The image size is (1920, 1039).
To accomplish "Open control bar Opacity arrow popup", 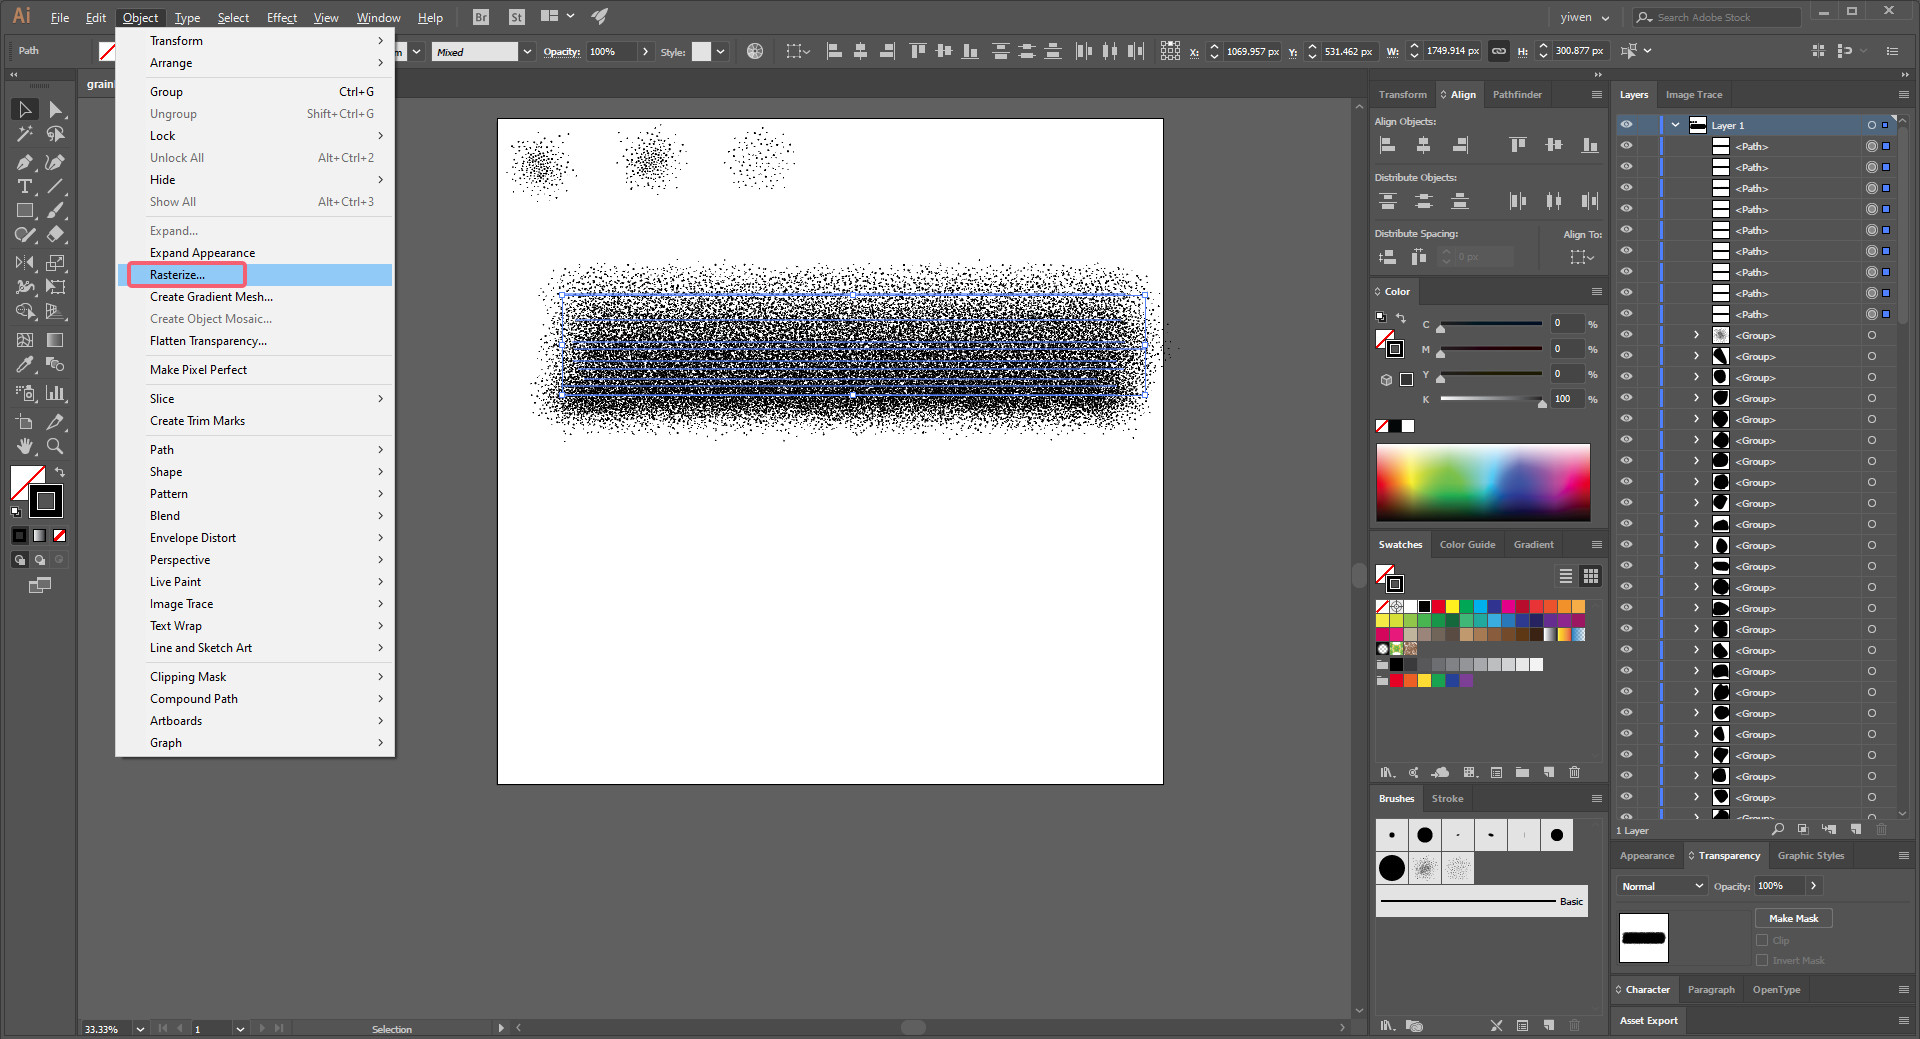I will [x=645, y=51].
